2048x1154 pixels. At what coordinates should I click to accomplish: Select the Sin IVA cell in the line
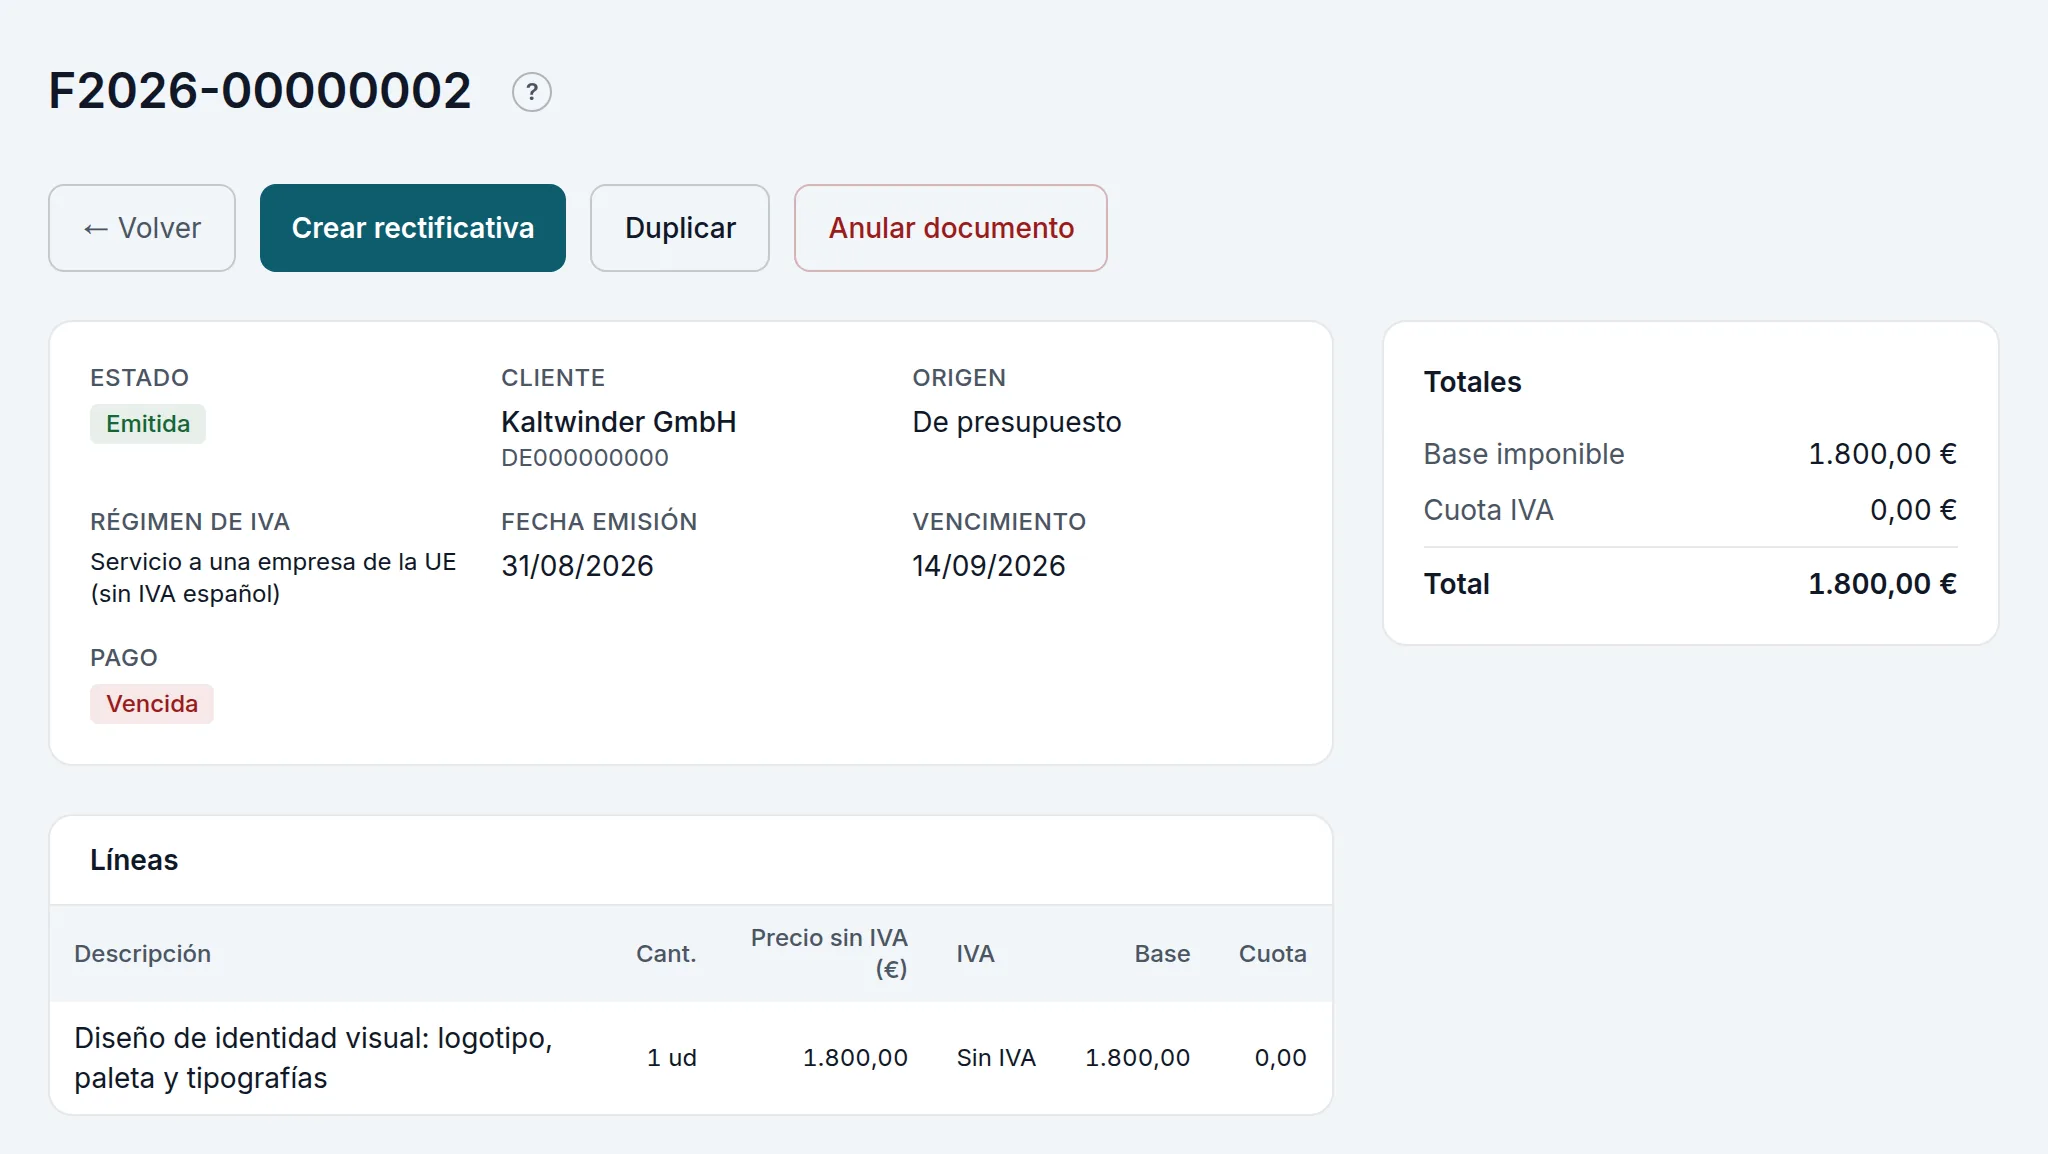tap(996, 1058)
